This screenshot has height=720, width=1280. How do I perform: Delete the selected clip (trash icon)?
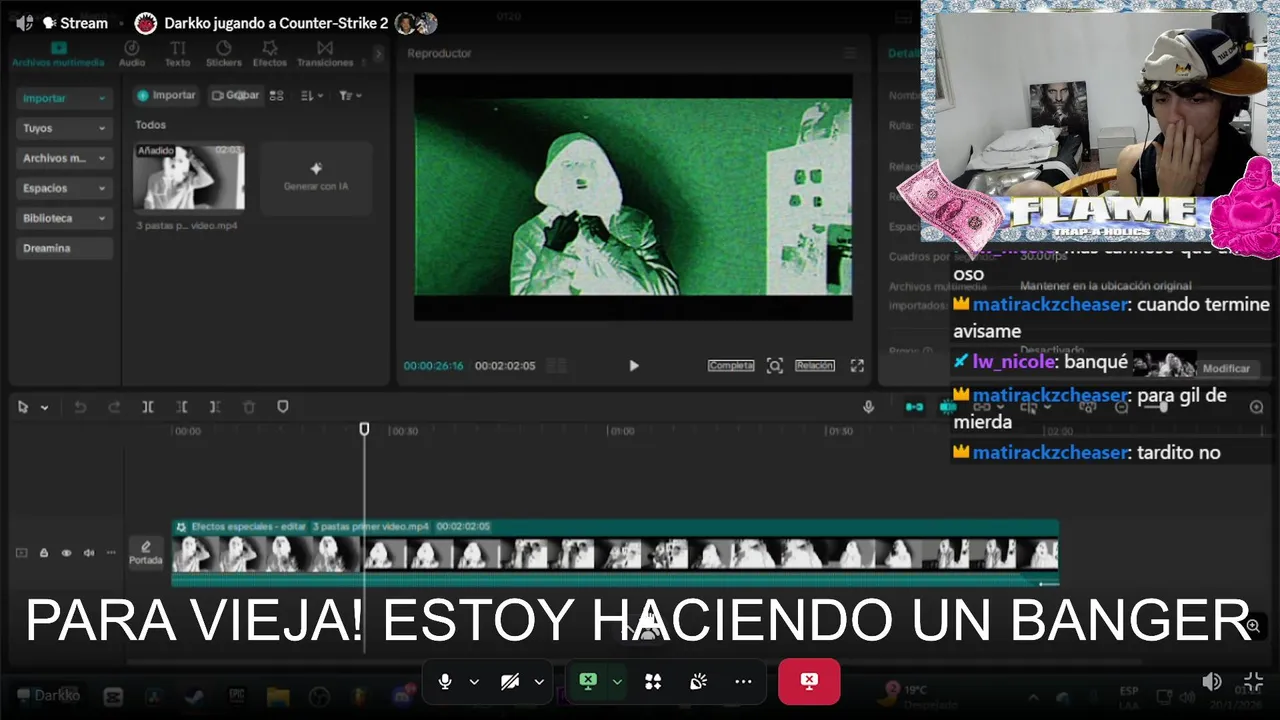coord(249,407)
